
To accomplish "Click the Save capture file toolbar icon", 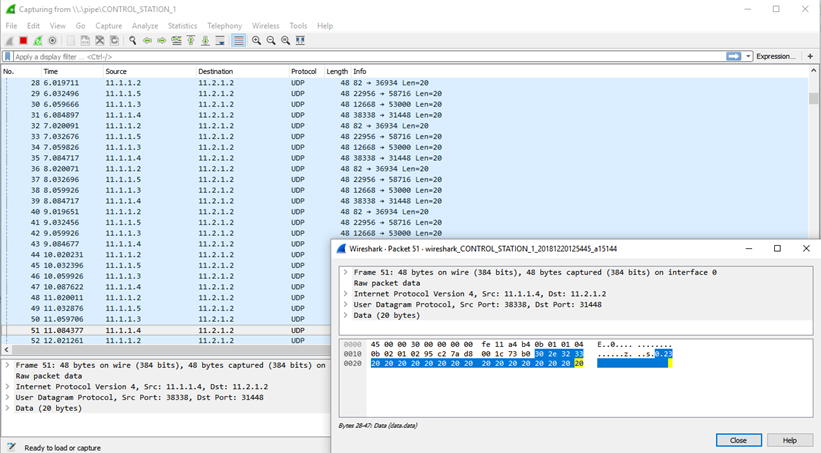I will tap(85, 40).
